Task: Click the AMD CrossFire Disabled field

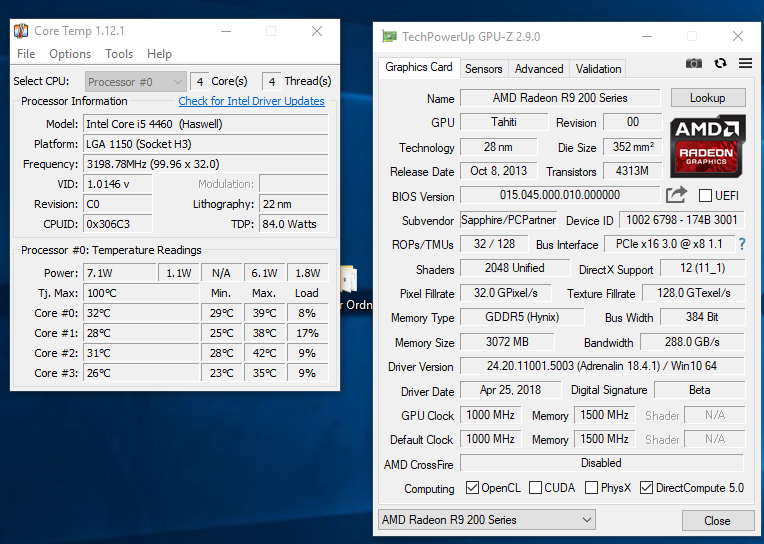Action: tap(602, 463)
